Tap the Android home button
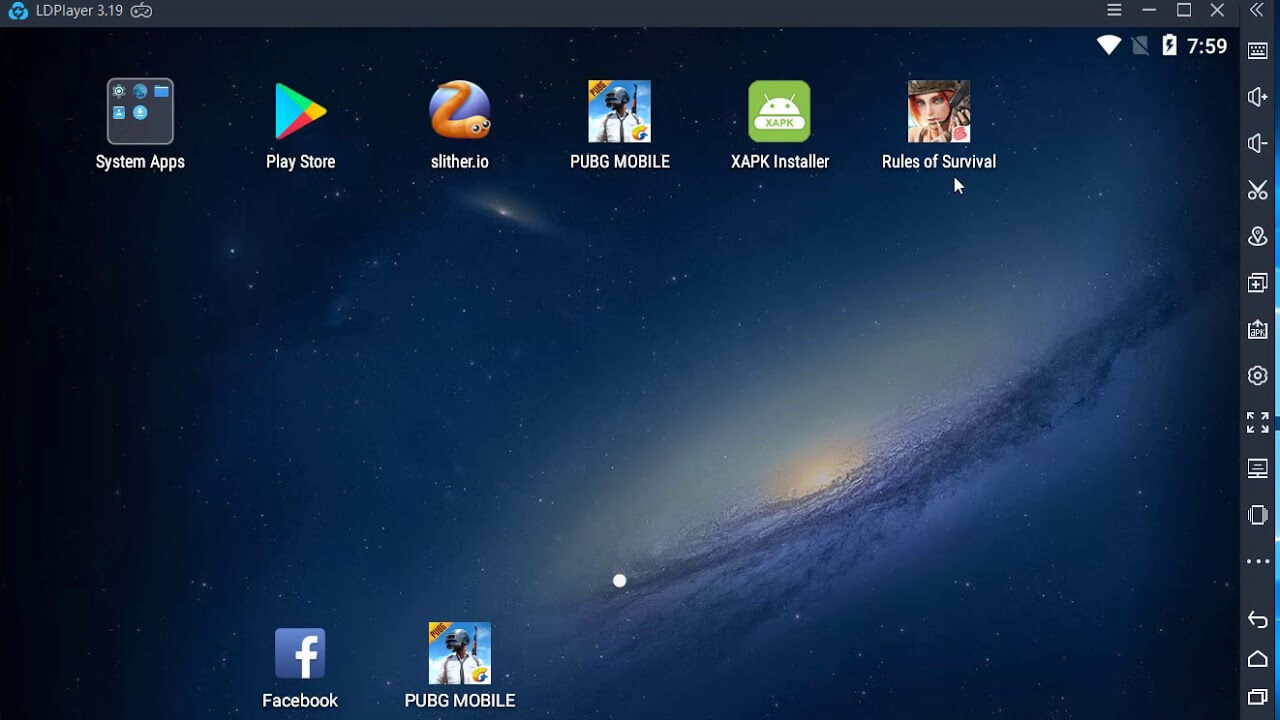This screenshot has height=720, width=1280. click(1258, 659)
